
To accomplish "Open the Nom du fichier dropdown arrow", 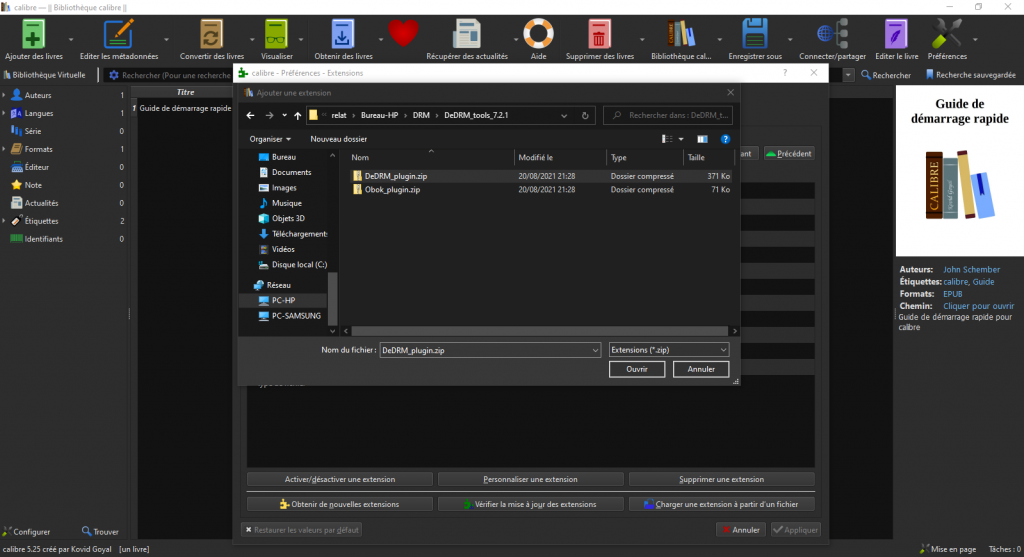I will tap(595, 351).
